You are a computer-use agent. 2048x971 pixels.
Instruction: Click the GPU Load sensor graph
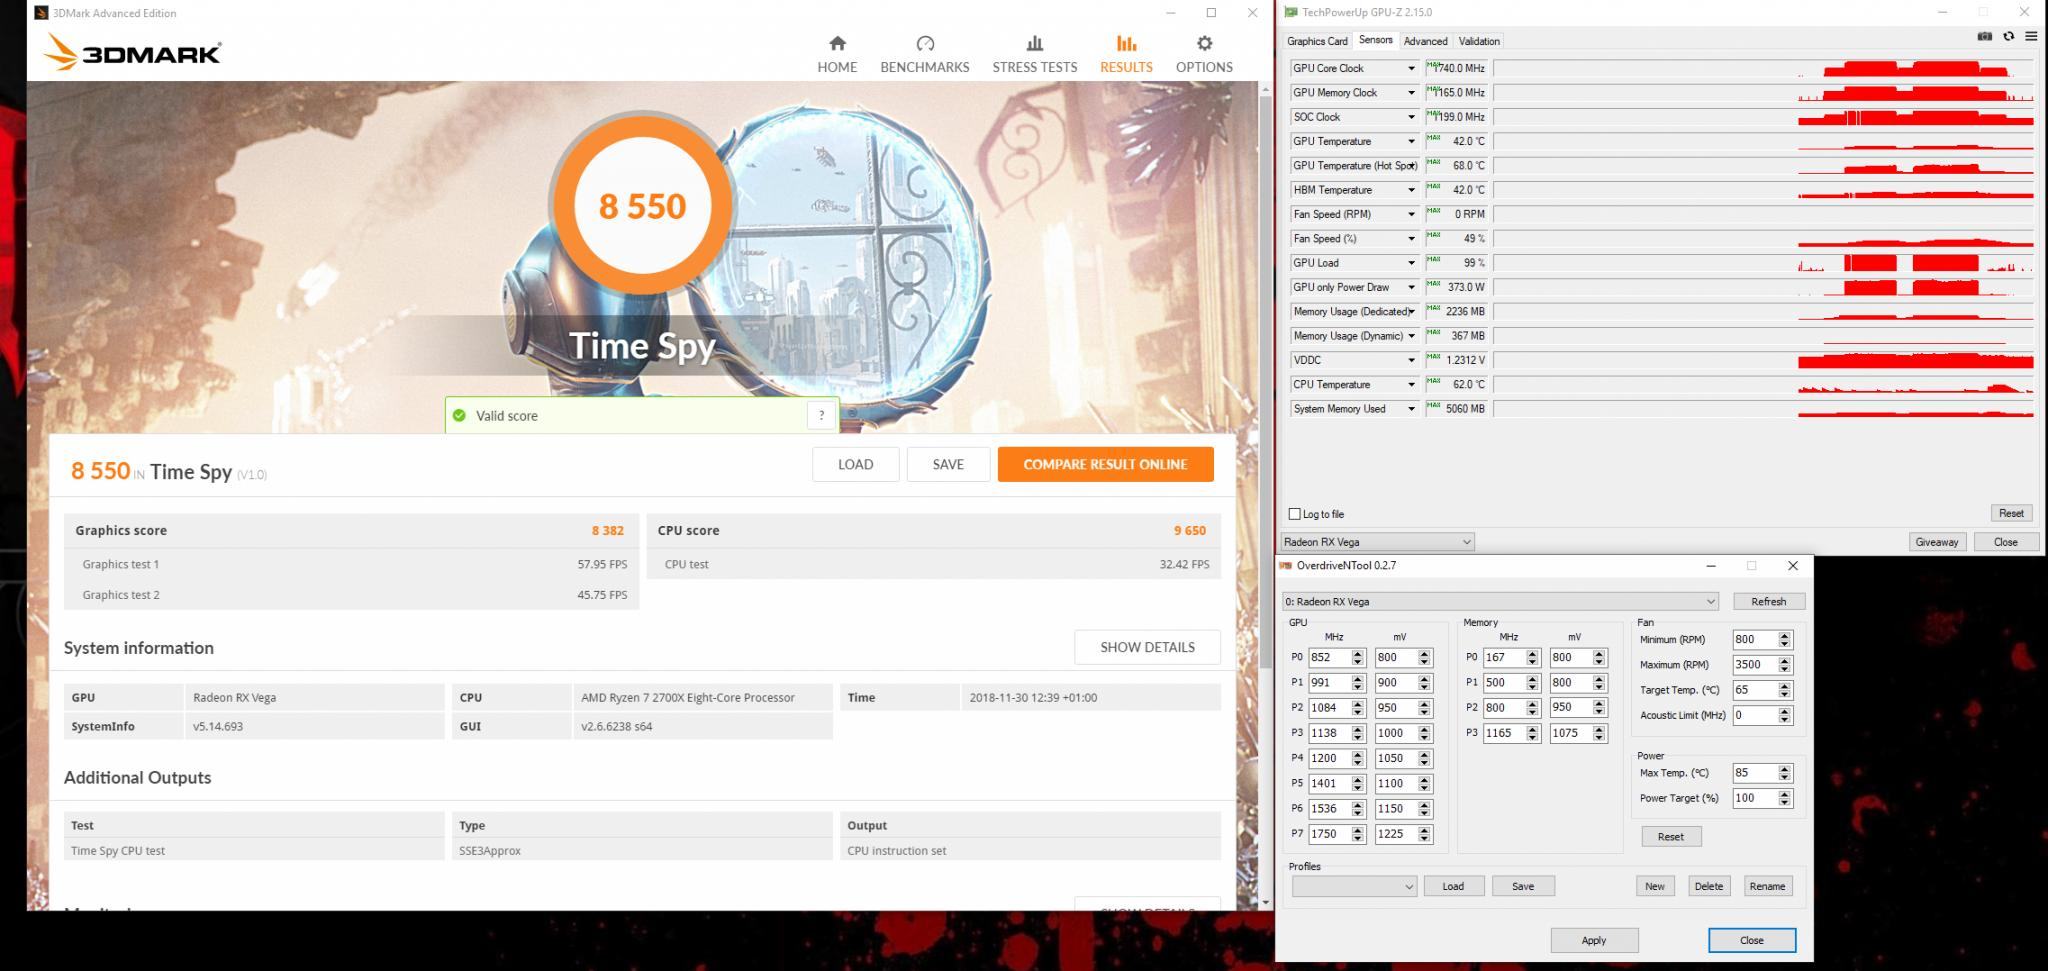coord(1764,263)
